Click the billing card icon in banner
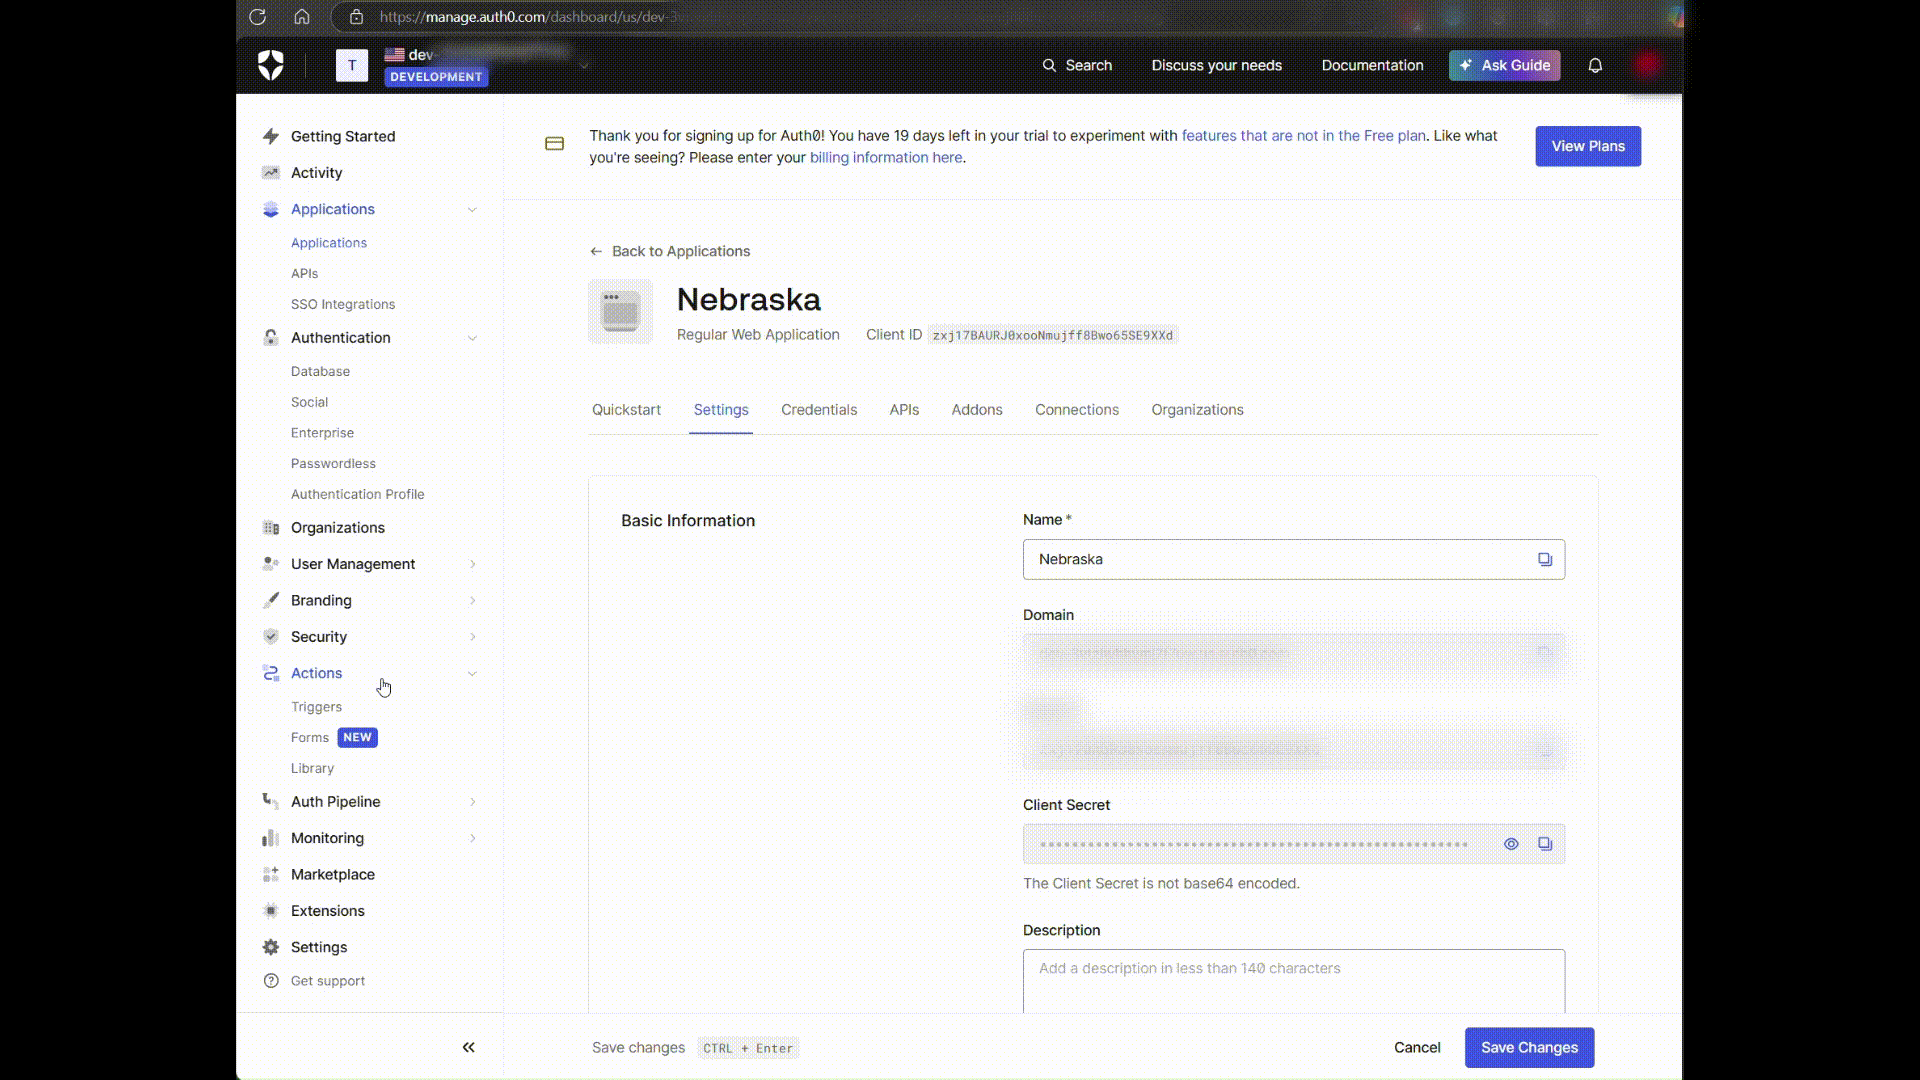Viewport: 1920px width, 1080px height. pyautogui.click(x=554, y=144)
